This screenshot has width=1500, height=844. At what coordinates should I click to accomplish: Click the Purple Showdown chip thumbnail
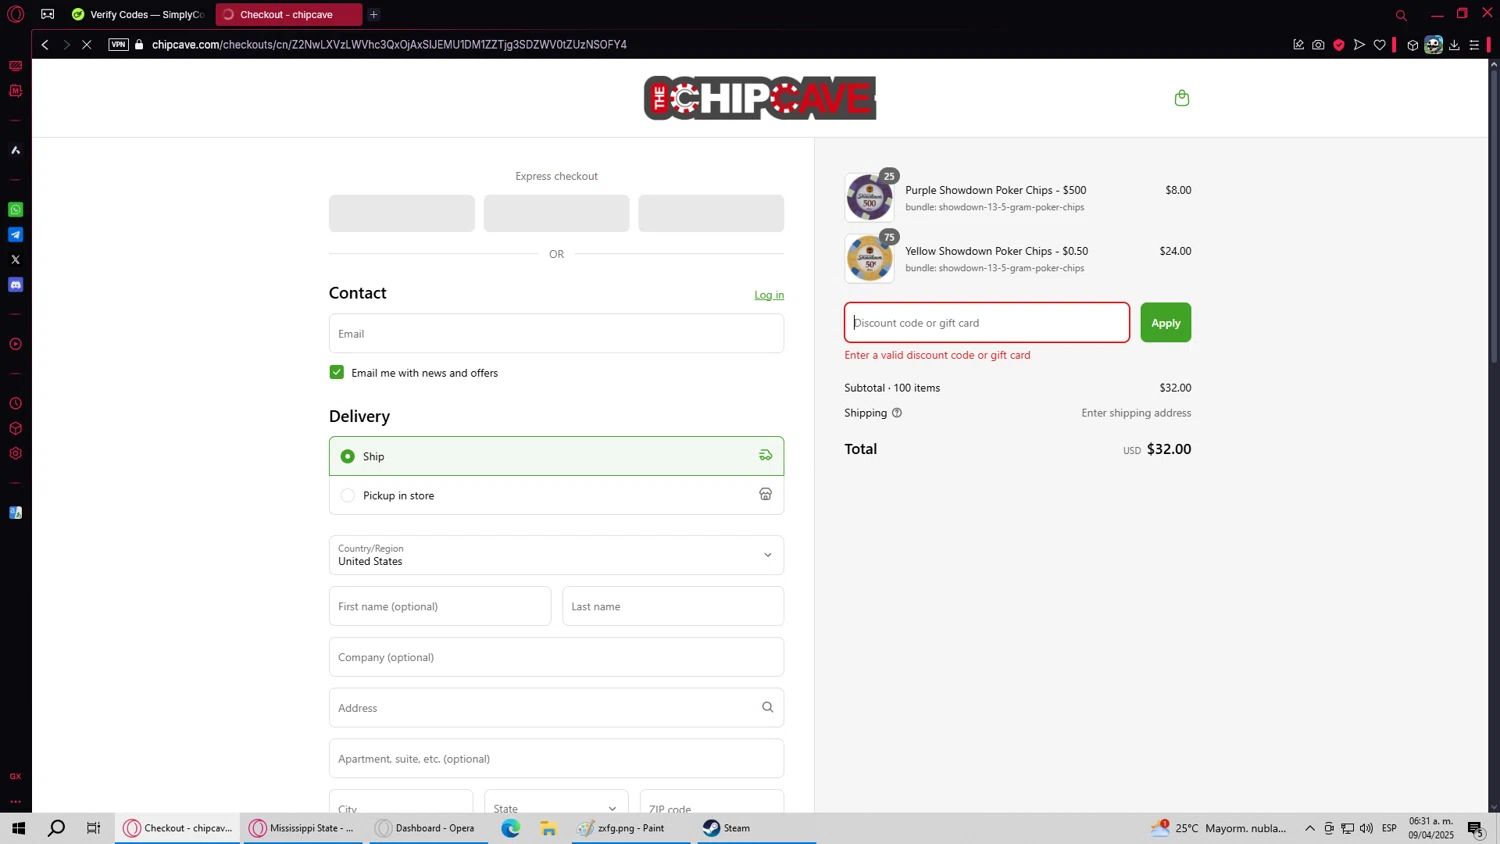(869, 197)
